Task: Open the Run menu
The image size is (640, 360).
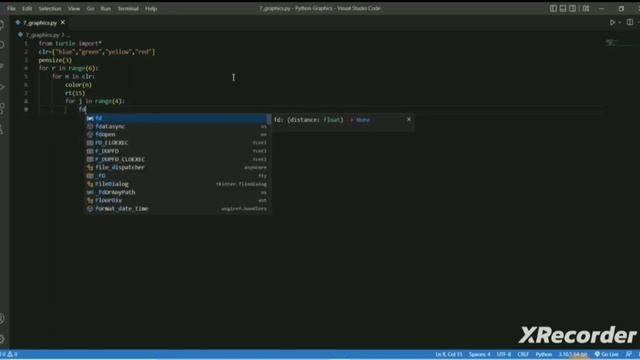Action: point(106,8)
